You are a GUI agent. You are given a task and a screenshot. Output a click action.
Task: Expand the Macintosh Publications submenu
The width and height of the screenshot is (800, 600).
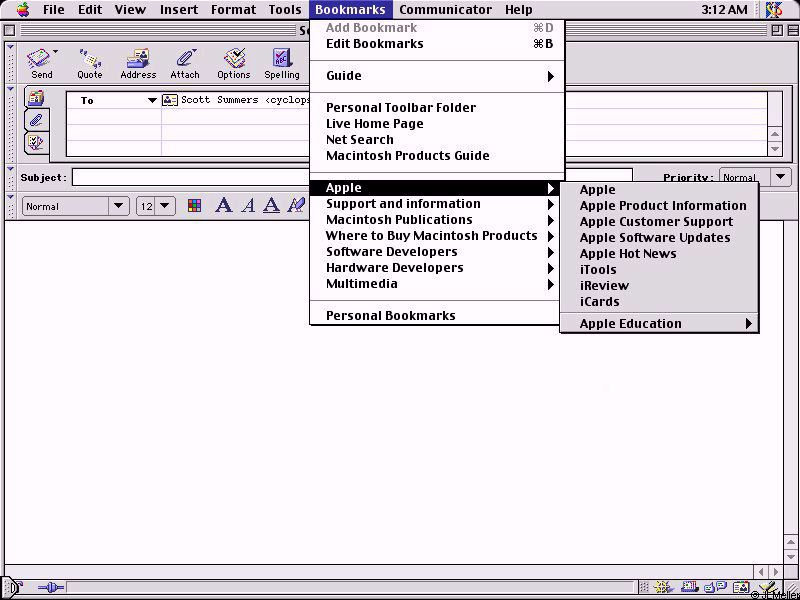[437, 220]
